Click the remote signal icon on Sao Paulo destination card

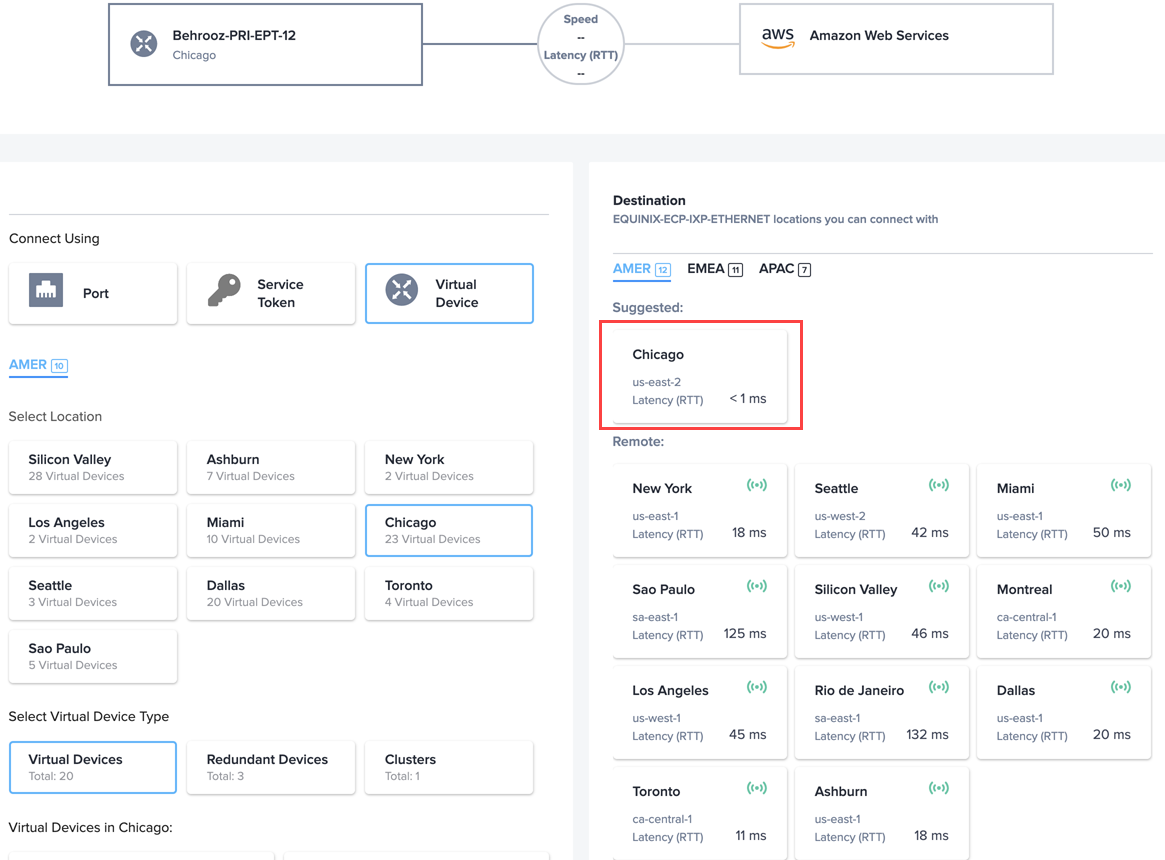756,586
